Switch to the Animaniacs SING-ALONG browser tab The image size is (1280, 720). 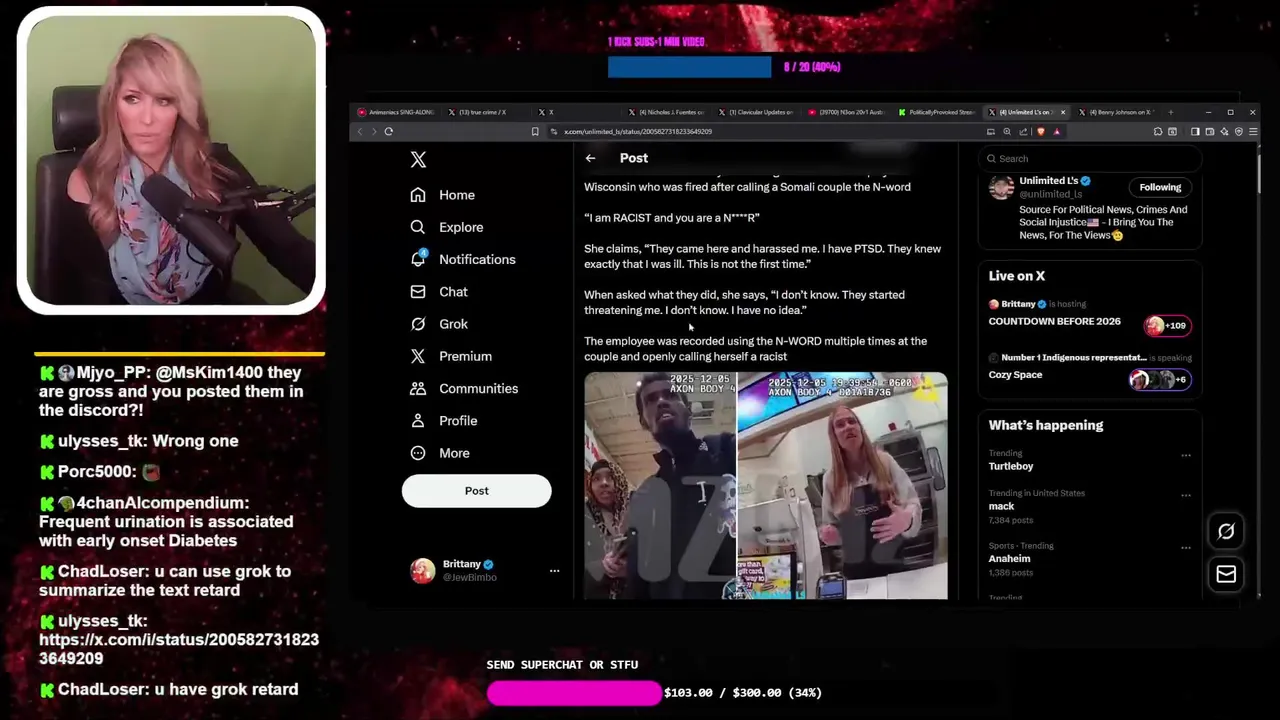[394, 112]
